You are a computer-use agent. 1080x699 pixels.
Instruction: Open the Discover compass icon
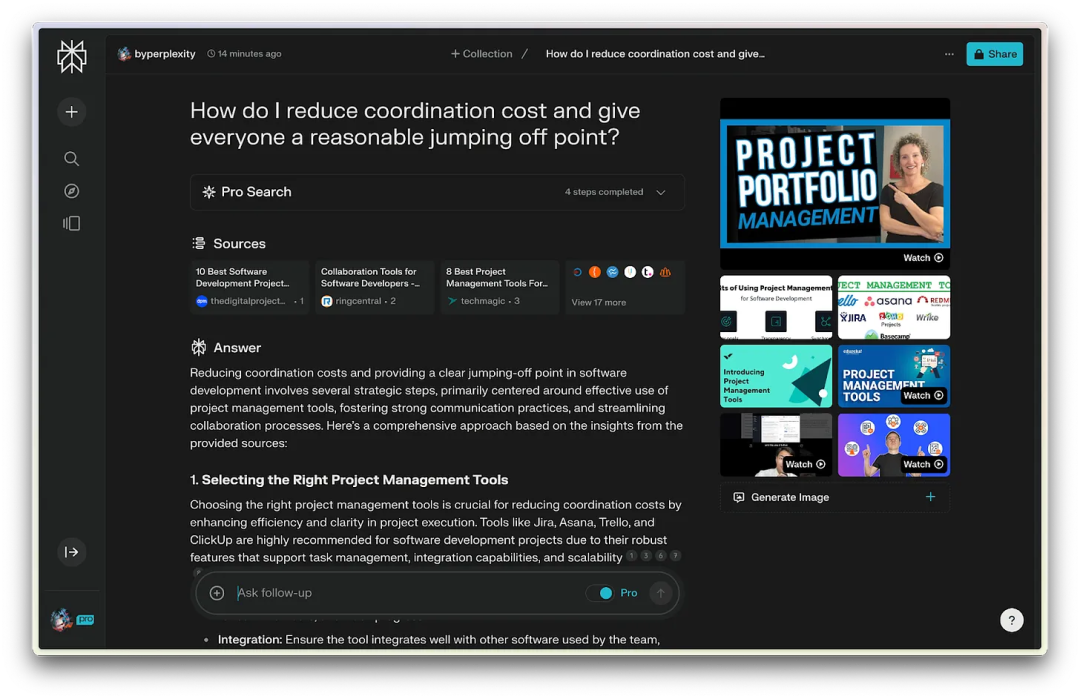[71, 191]
